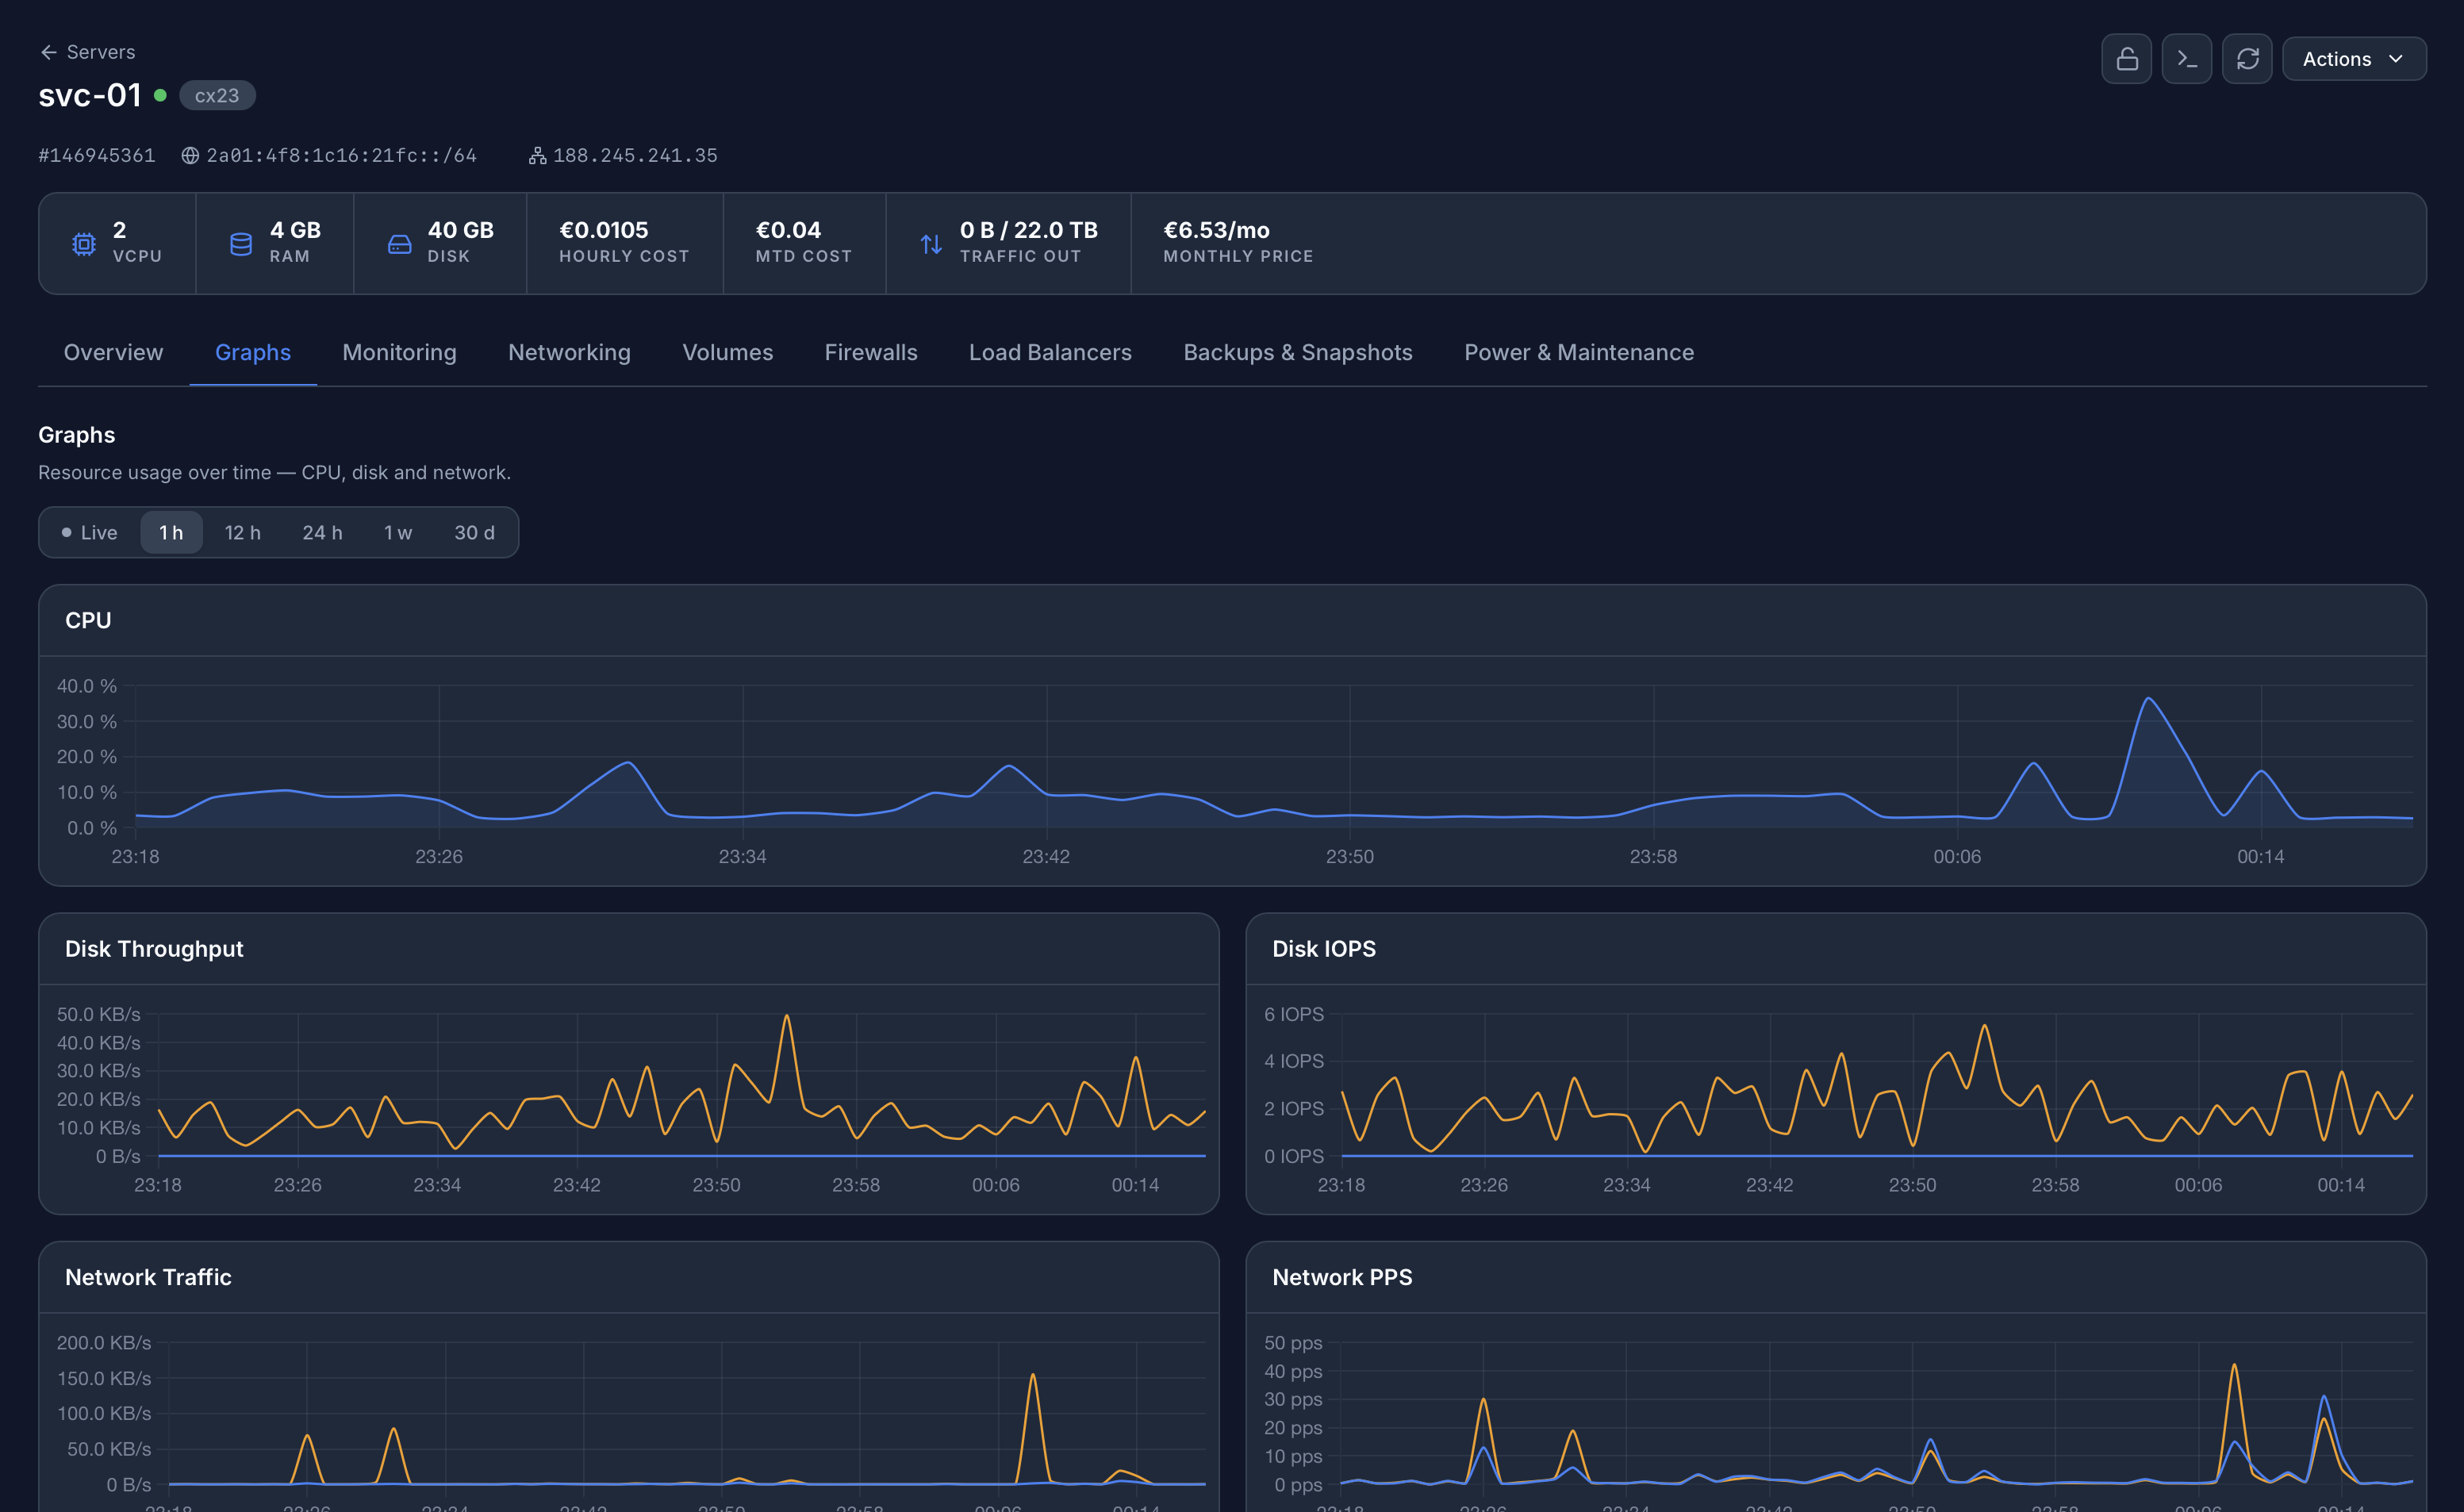Go back to Servers list
This screenshot has height=1512, width=2464.
pos(87,52)
